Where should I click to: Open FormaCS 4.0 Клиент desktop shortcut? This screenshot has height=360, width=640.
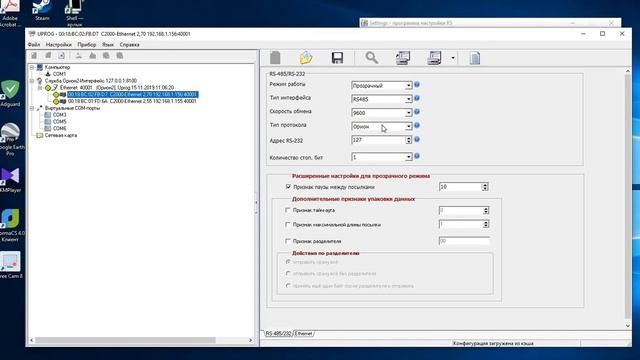pos(11,225)
